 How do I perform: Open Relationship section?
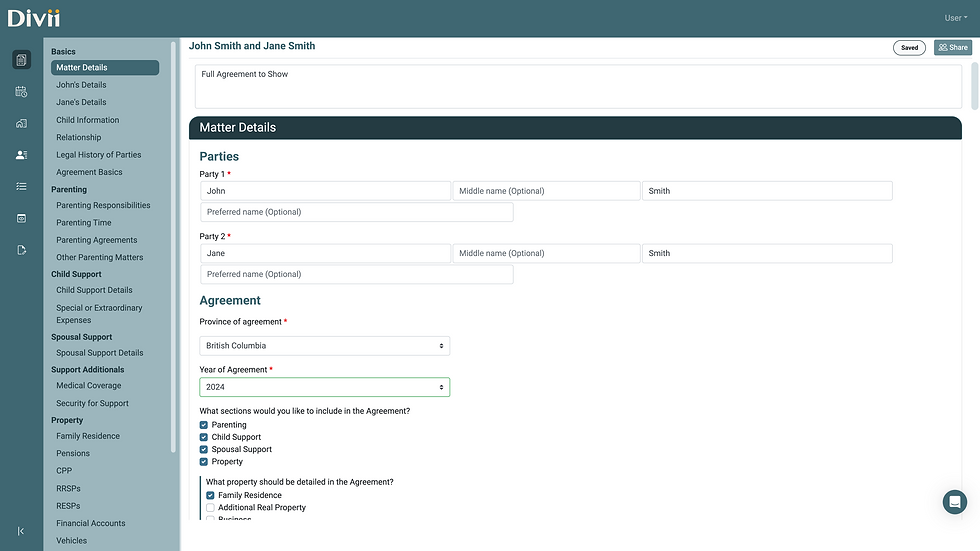79,137
